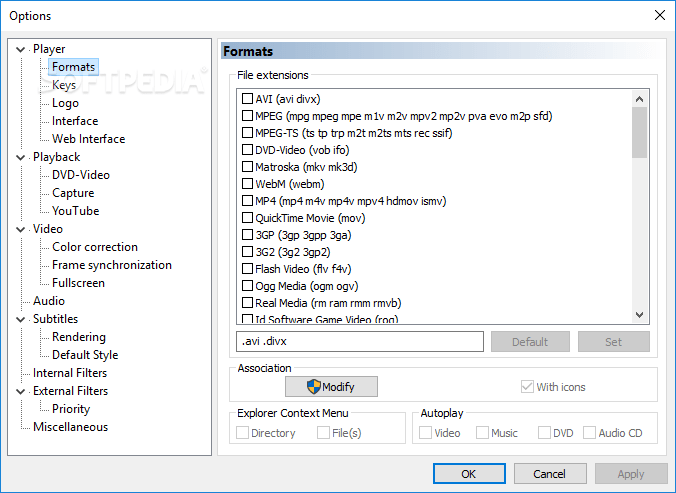Check the Matroska (mkv mk3d) checkbox

[247, 167]
